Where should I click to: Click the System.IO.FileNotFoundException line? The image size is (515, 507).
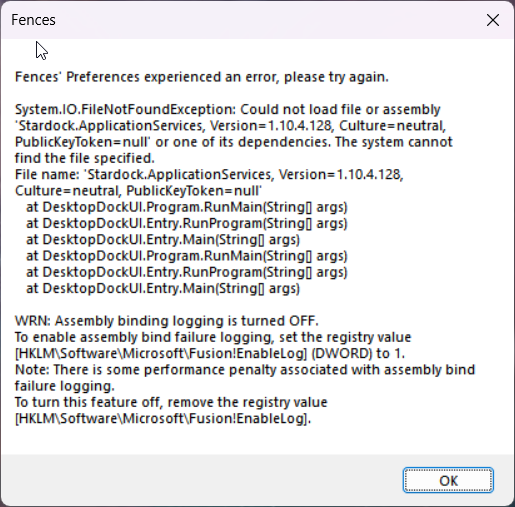[228, 109]
